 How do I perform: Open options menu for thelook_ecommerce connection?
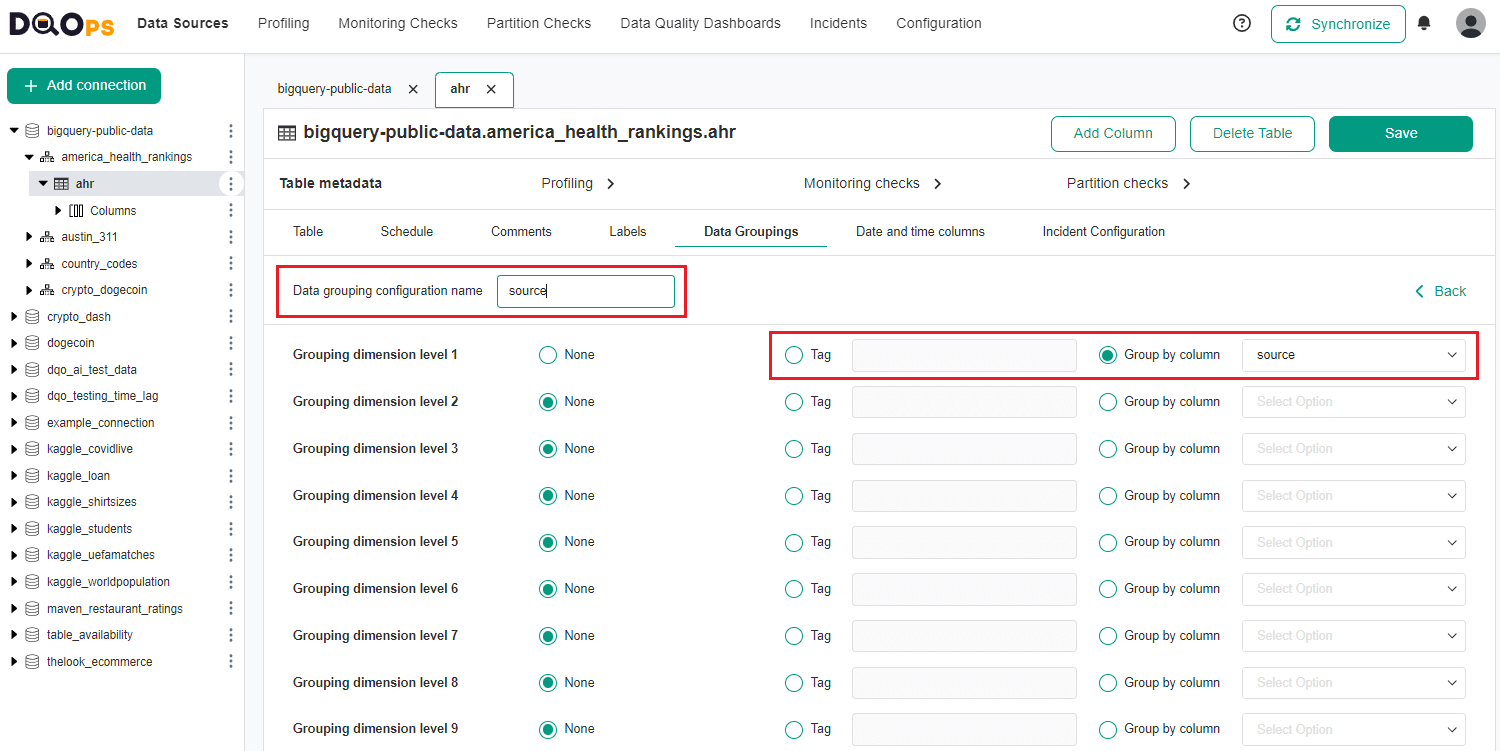231,662
